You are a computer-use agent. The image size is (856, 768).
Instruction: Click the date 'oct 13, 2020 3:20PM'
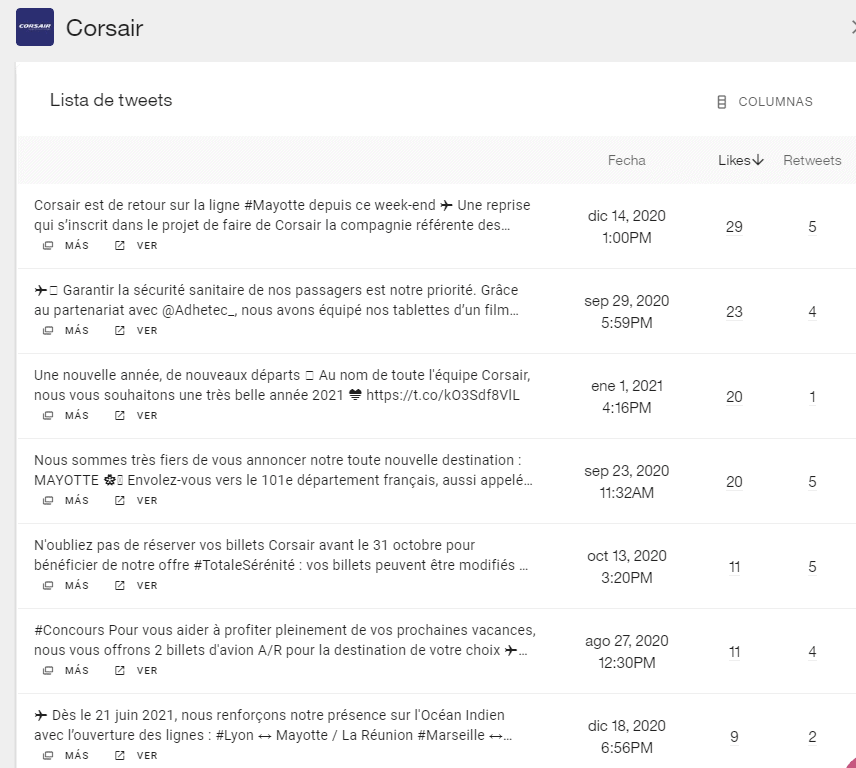[x=627, y=567]
